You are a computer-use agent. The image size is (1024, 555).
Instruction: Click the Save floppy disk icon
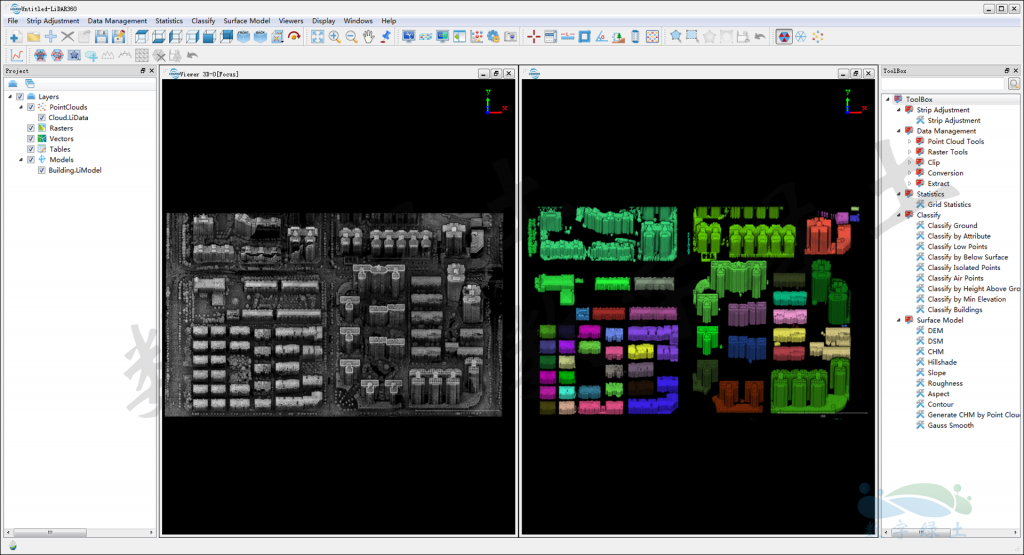[101, 37]
